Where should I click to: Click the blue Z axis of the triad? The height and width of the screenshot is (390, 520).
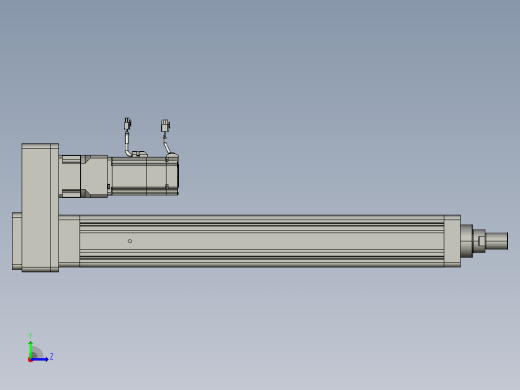[40, 359]
